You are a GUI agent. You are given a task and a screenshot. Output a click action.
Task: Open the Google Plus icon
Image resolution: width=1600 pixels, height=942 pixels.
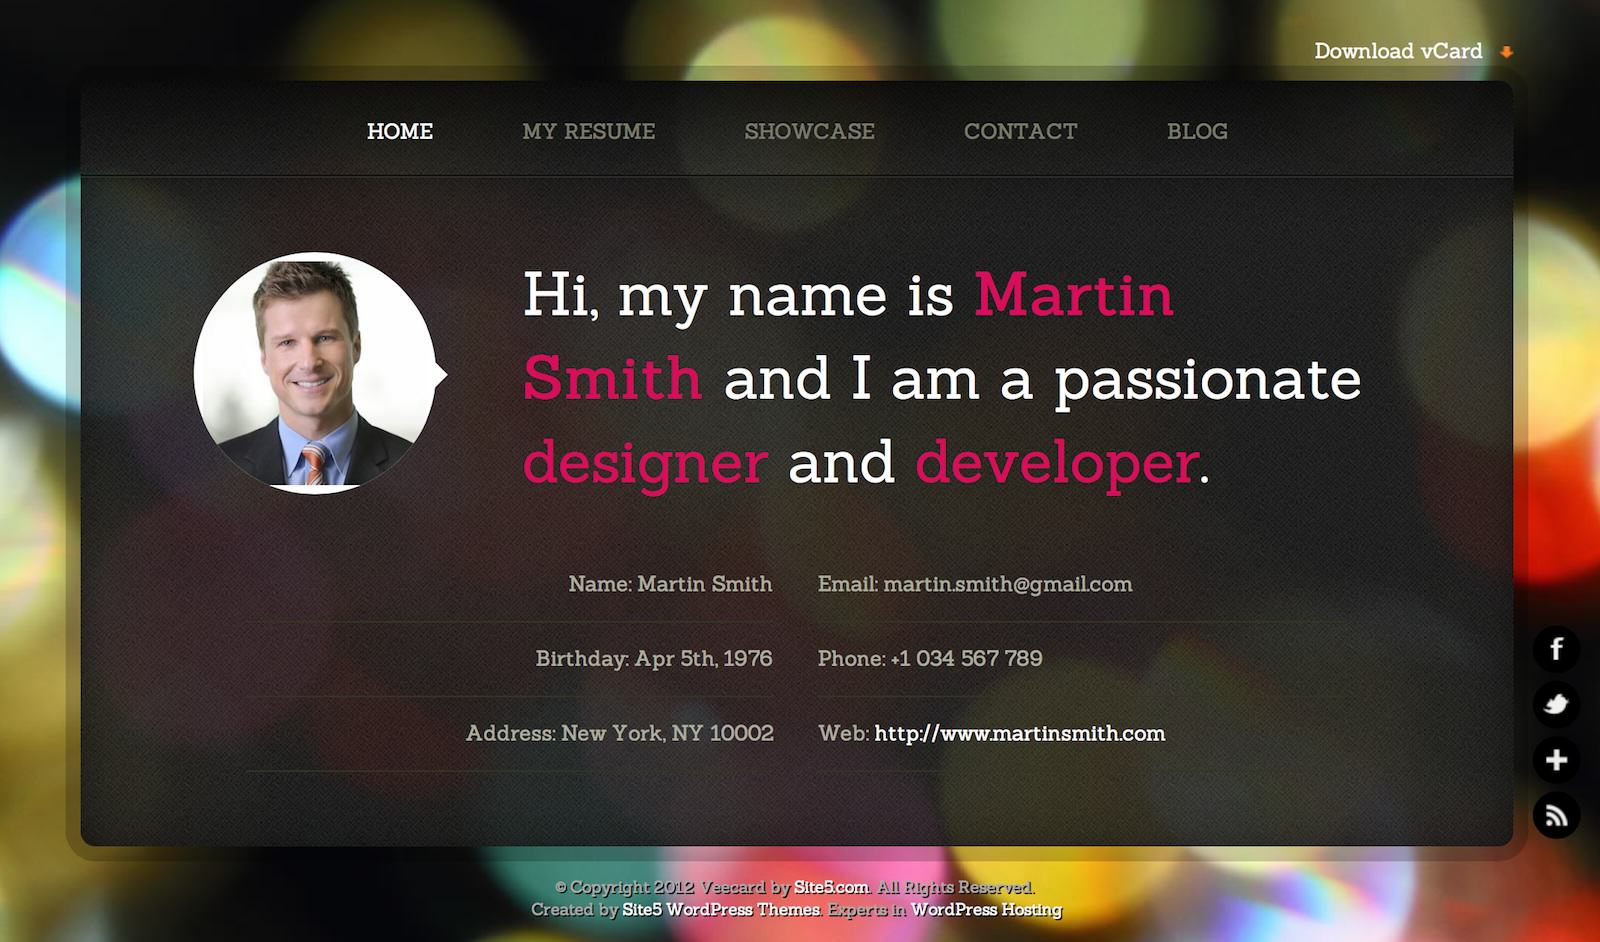point(1556,760)
